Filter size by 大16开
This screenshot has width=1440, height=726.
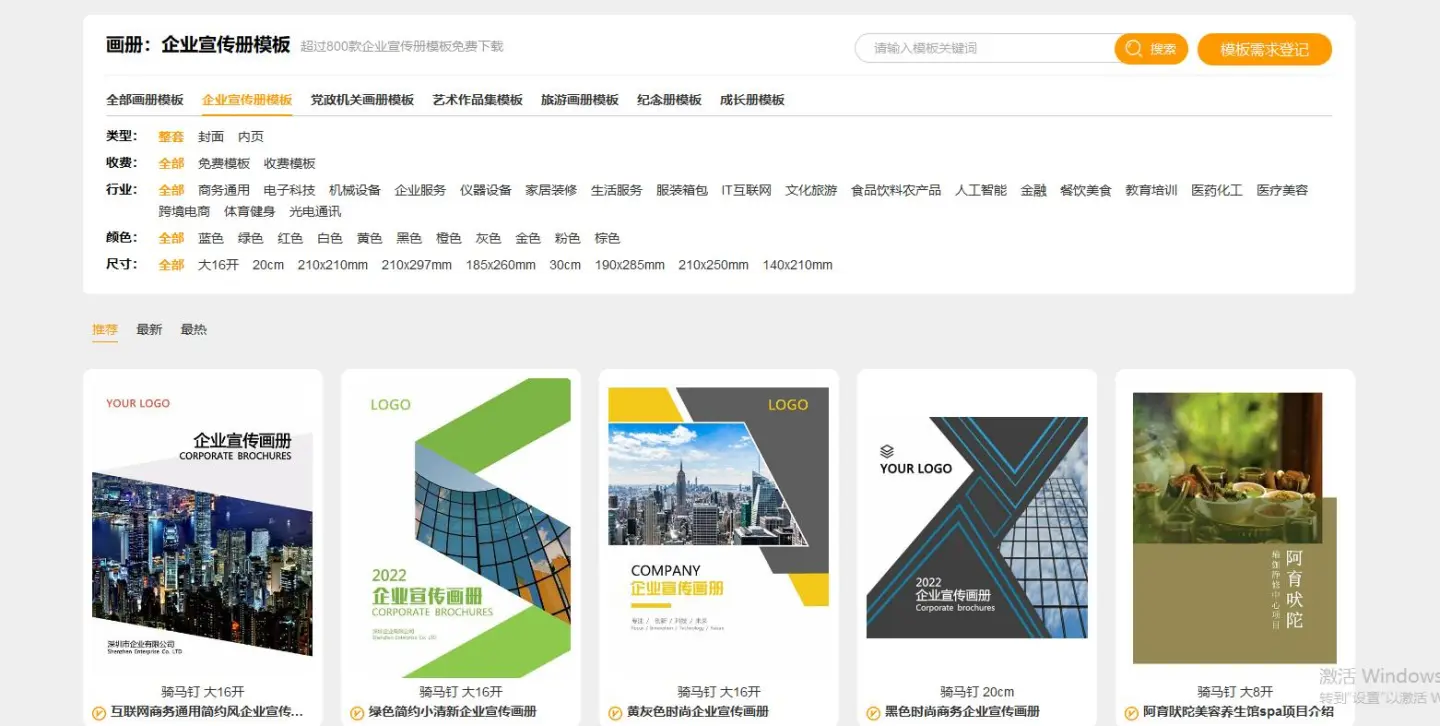coord(218,265)
